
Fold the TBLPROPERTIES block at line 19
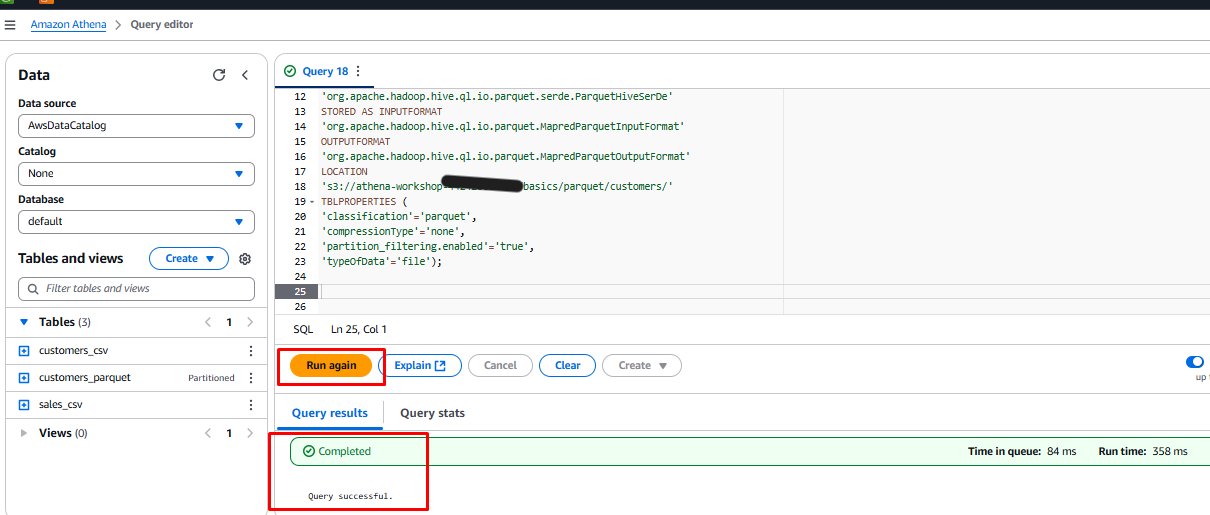[313, 202]
